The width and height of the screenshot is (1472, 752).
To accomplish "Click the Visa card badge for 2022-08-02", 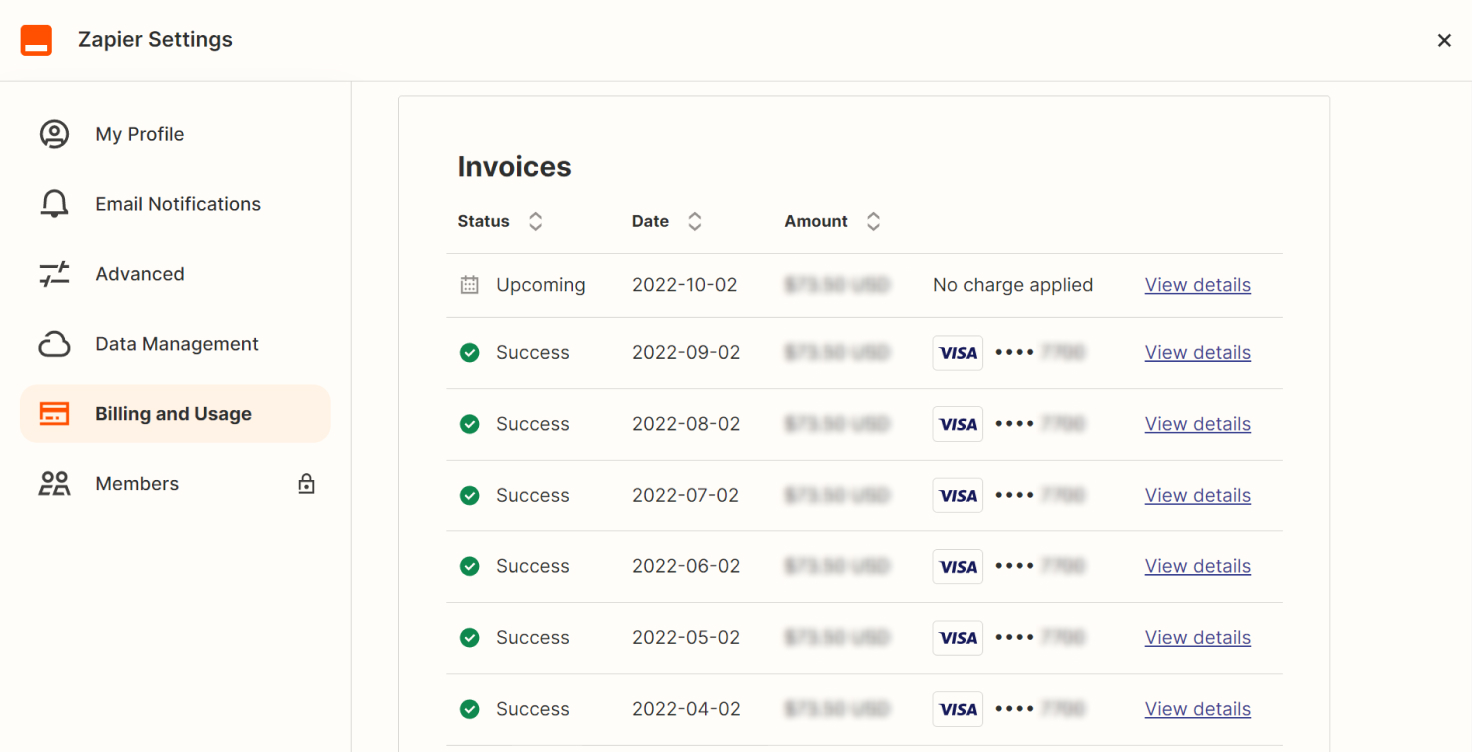I will click(x=958, y=424).
